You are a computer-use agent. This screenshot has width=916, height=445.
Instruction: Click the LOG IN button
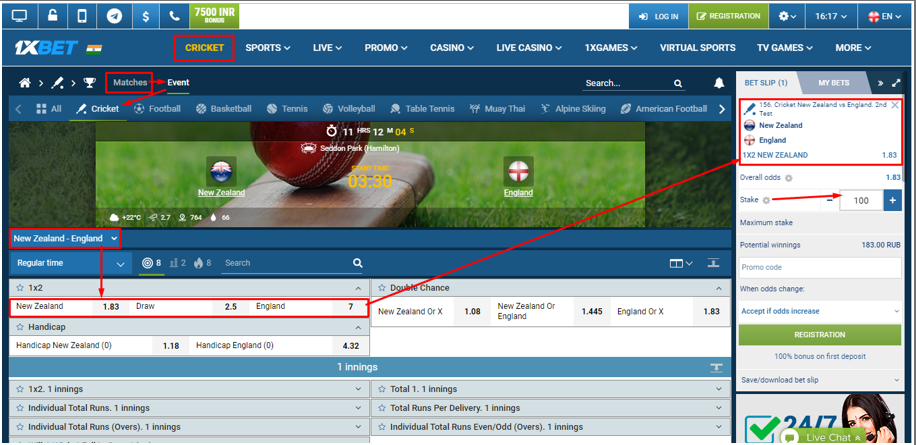pyautogui.click(x=658, y=16)
